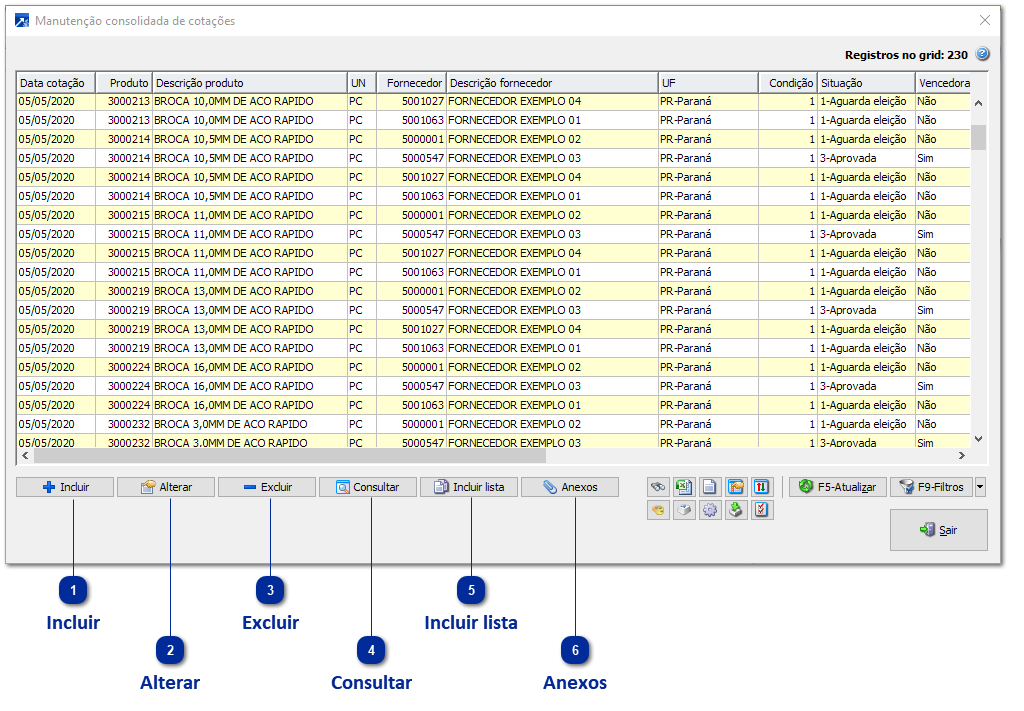This screenshot has width=1024, height=711.
Task: Click the vertical scrollbar down arrow
Action: pos(978,439)
